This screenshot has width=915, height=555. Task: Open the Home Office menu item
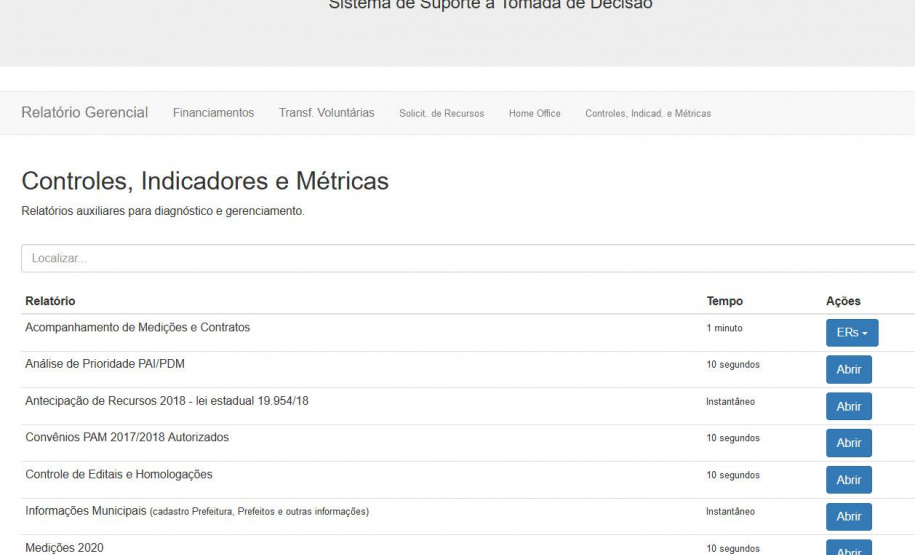(x=535, y=113)
